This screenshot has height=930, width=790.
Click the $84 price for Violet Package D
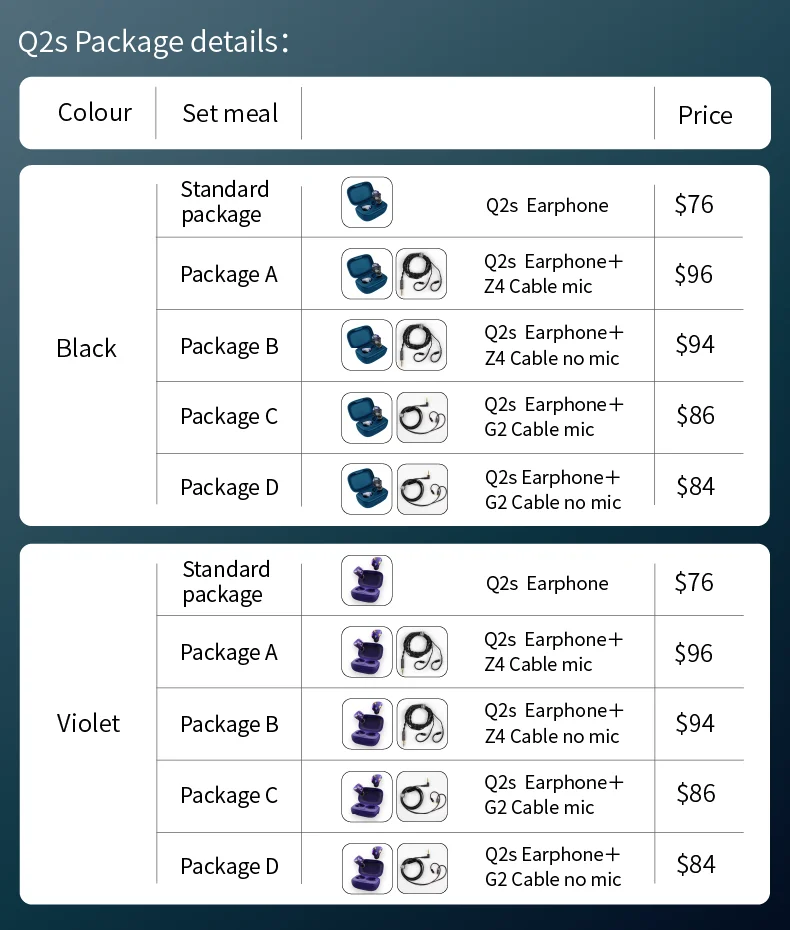[x=696, y=864]
